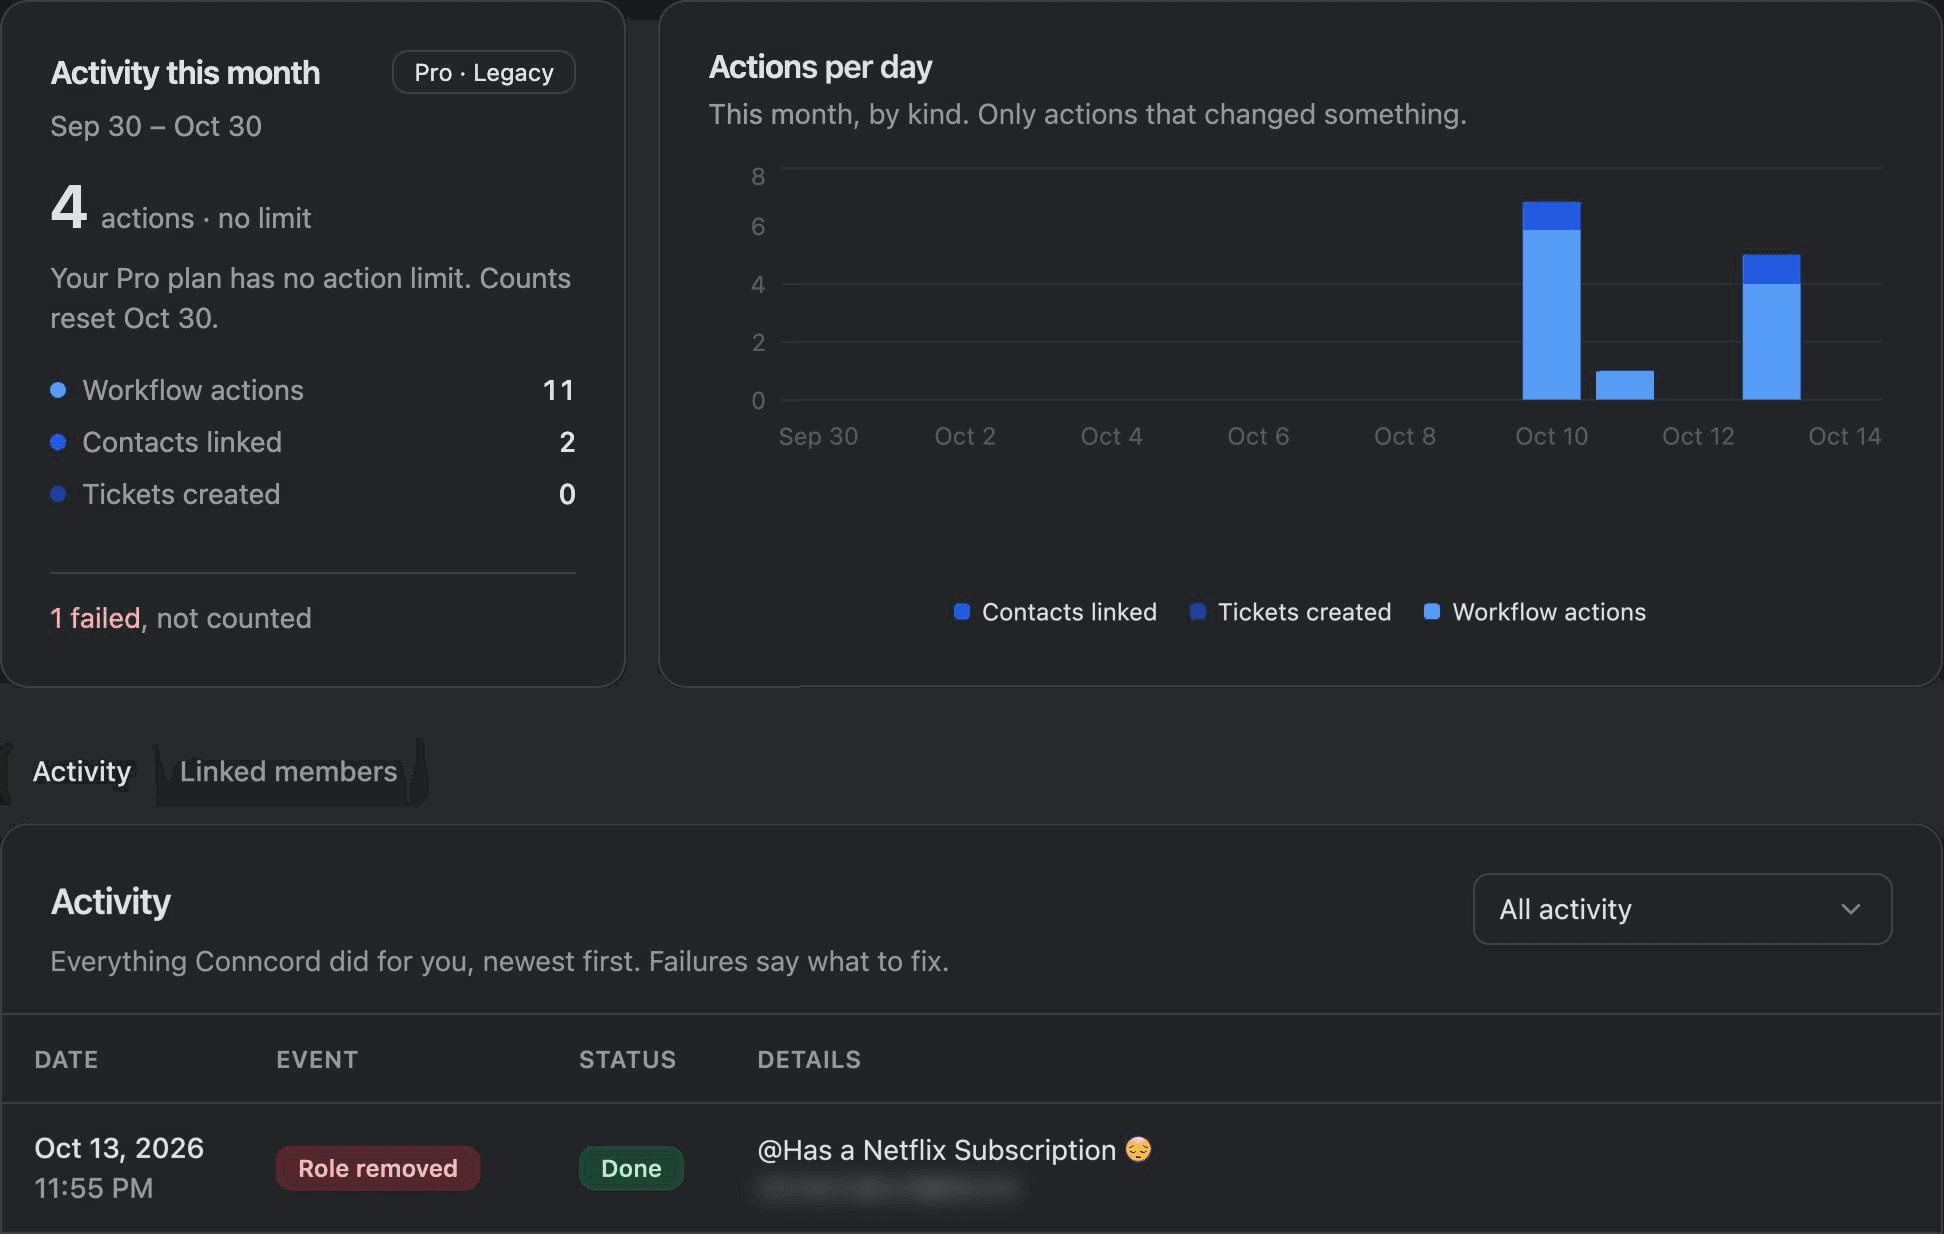Click the Workflow actions legend color square
Image resolution: width=1944 pixels, height=1234 pixels.
pyautogui.click(x=1432, y=612)
